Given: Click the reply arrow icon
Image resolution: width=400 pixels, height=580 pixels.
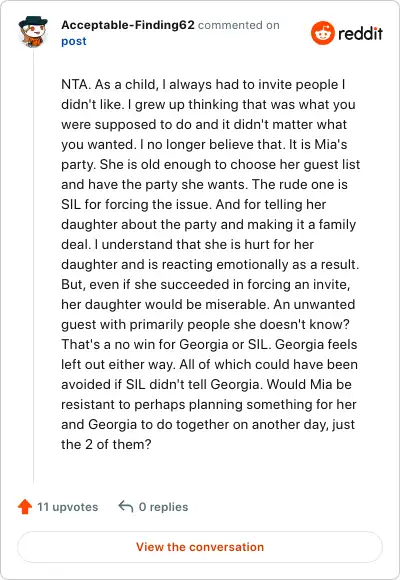Looking at the screenshot, I should tap(125, 506).
